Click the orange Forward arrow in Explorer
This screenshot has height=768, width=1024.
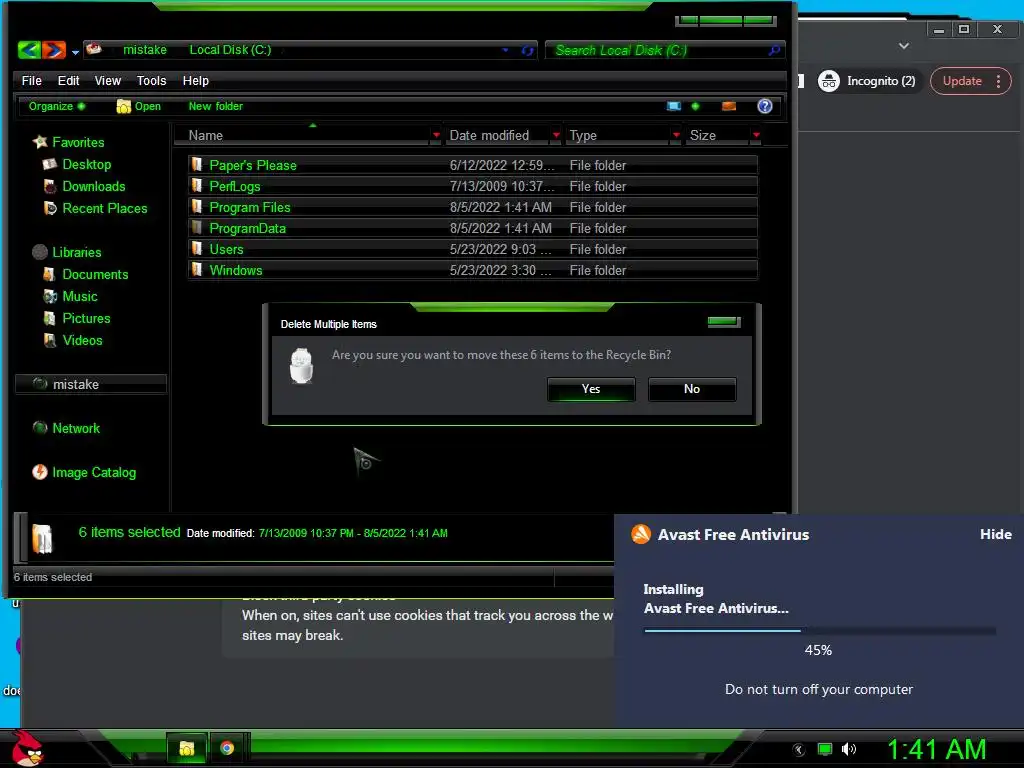(x=54, y=50)
